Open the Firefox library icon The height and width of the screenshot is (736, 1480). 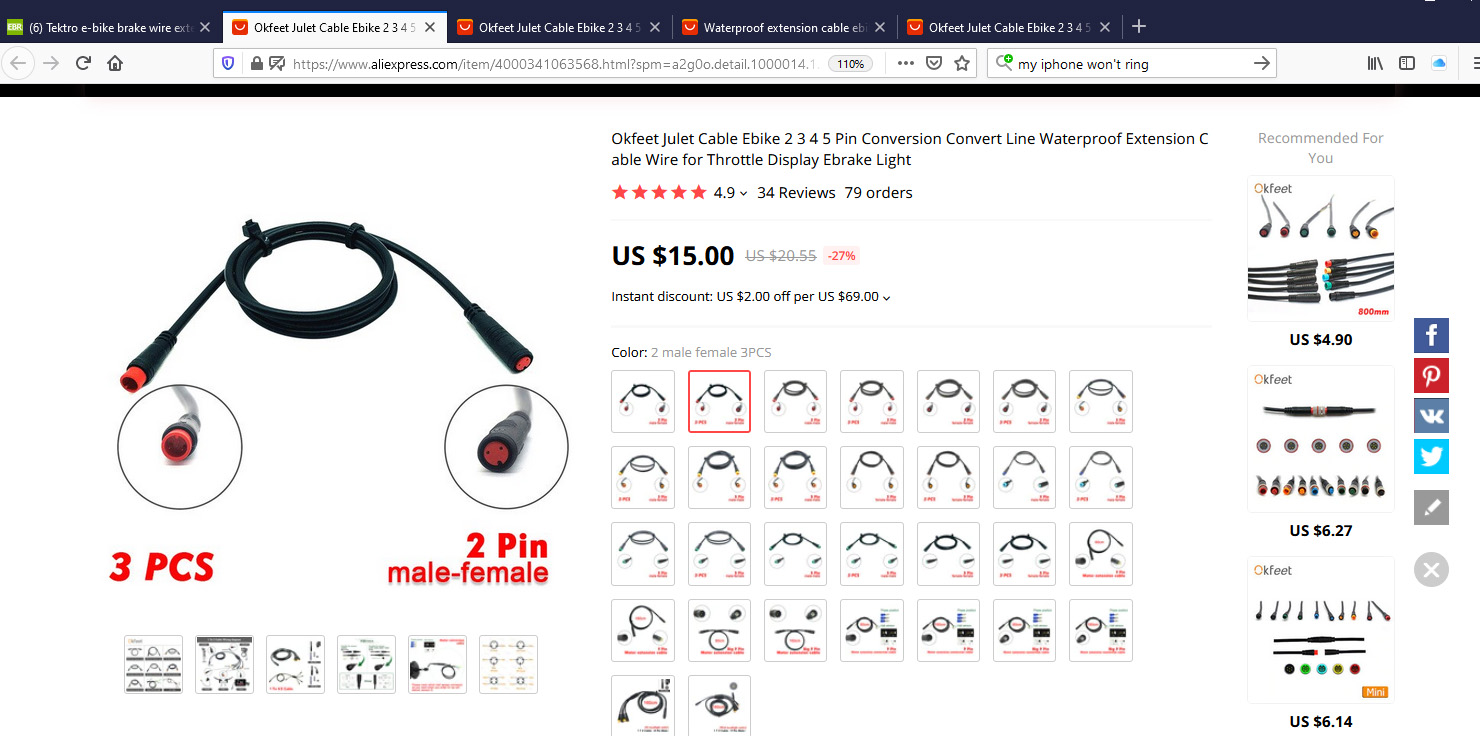[1376, 63]
